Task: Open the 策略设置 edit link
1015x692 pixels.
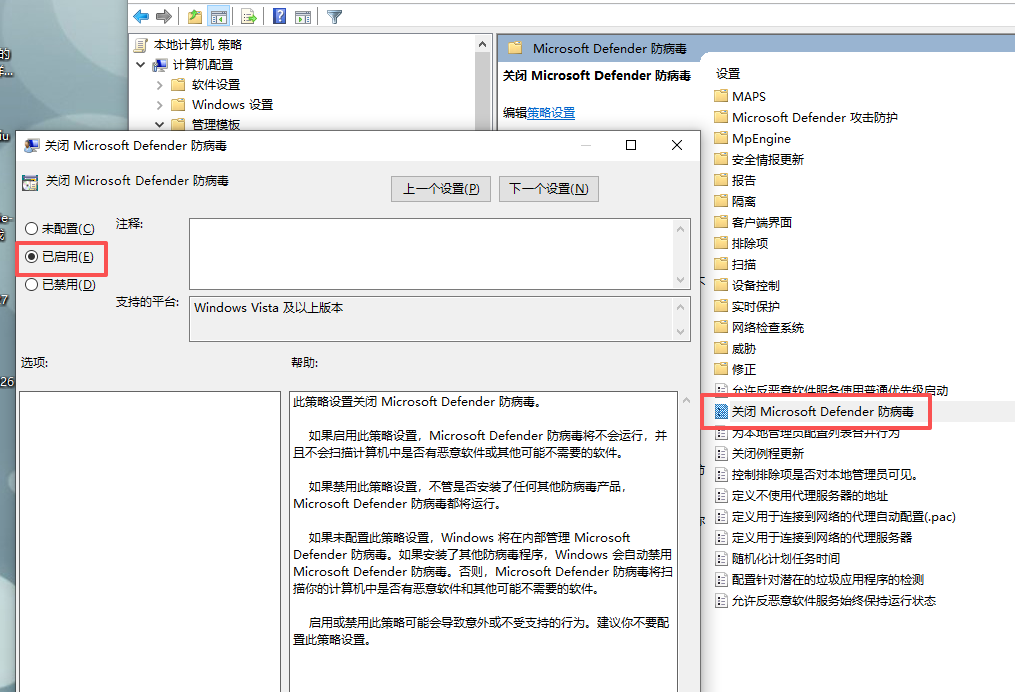Action: (551, 113)
